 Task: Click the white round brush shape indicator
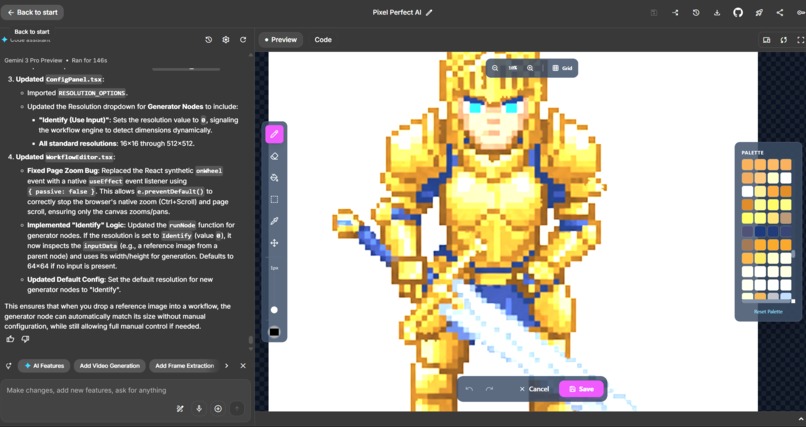[274, 310]
